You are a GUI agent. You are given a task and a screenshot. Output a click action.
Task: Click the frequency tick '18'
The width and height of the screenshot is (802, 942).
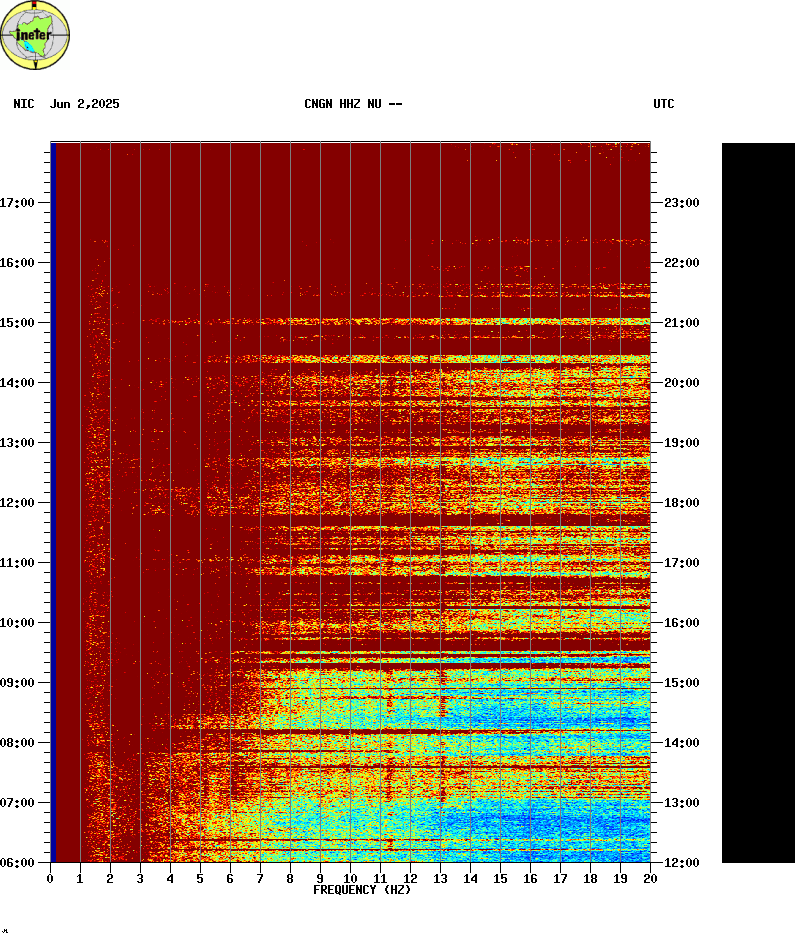(591, 879)
